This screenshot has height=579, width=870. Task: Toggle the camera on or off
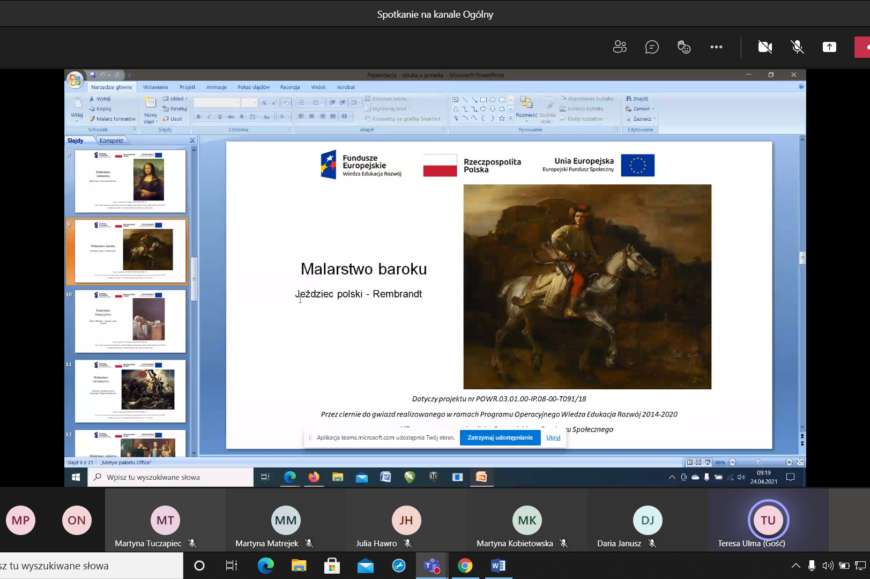[765, 47]
